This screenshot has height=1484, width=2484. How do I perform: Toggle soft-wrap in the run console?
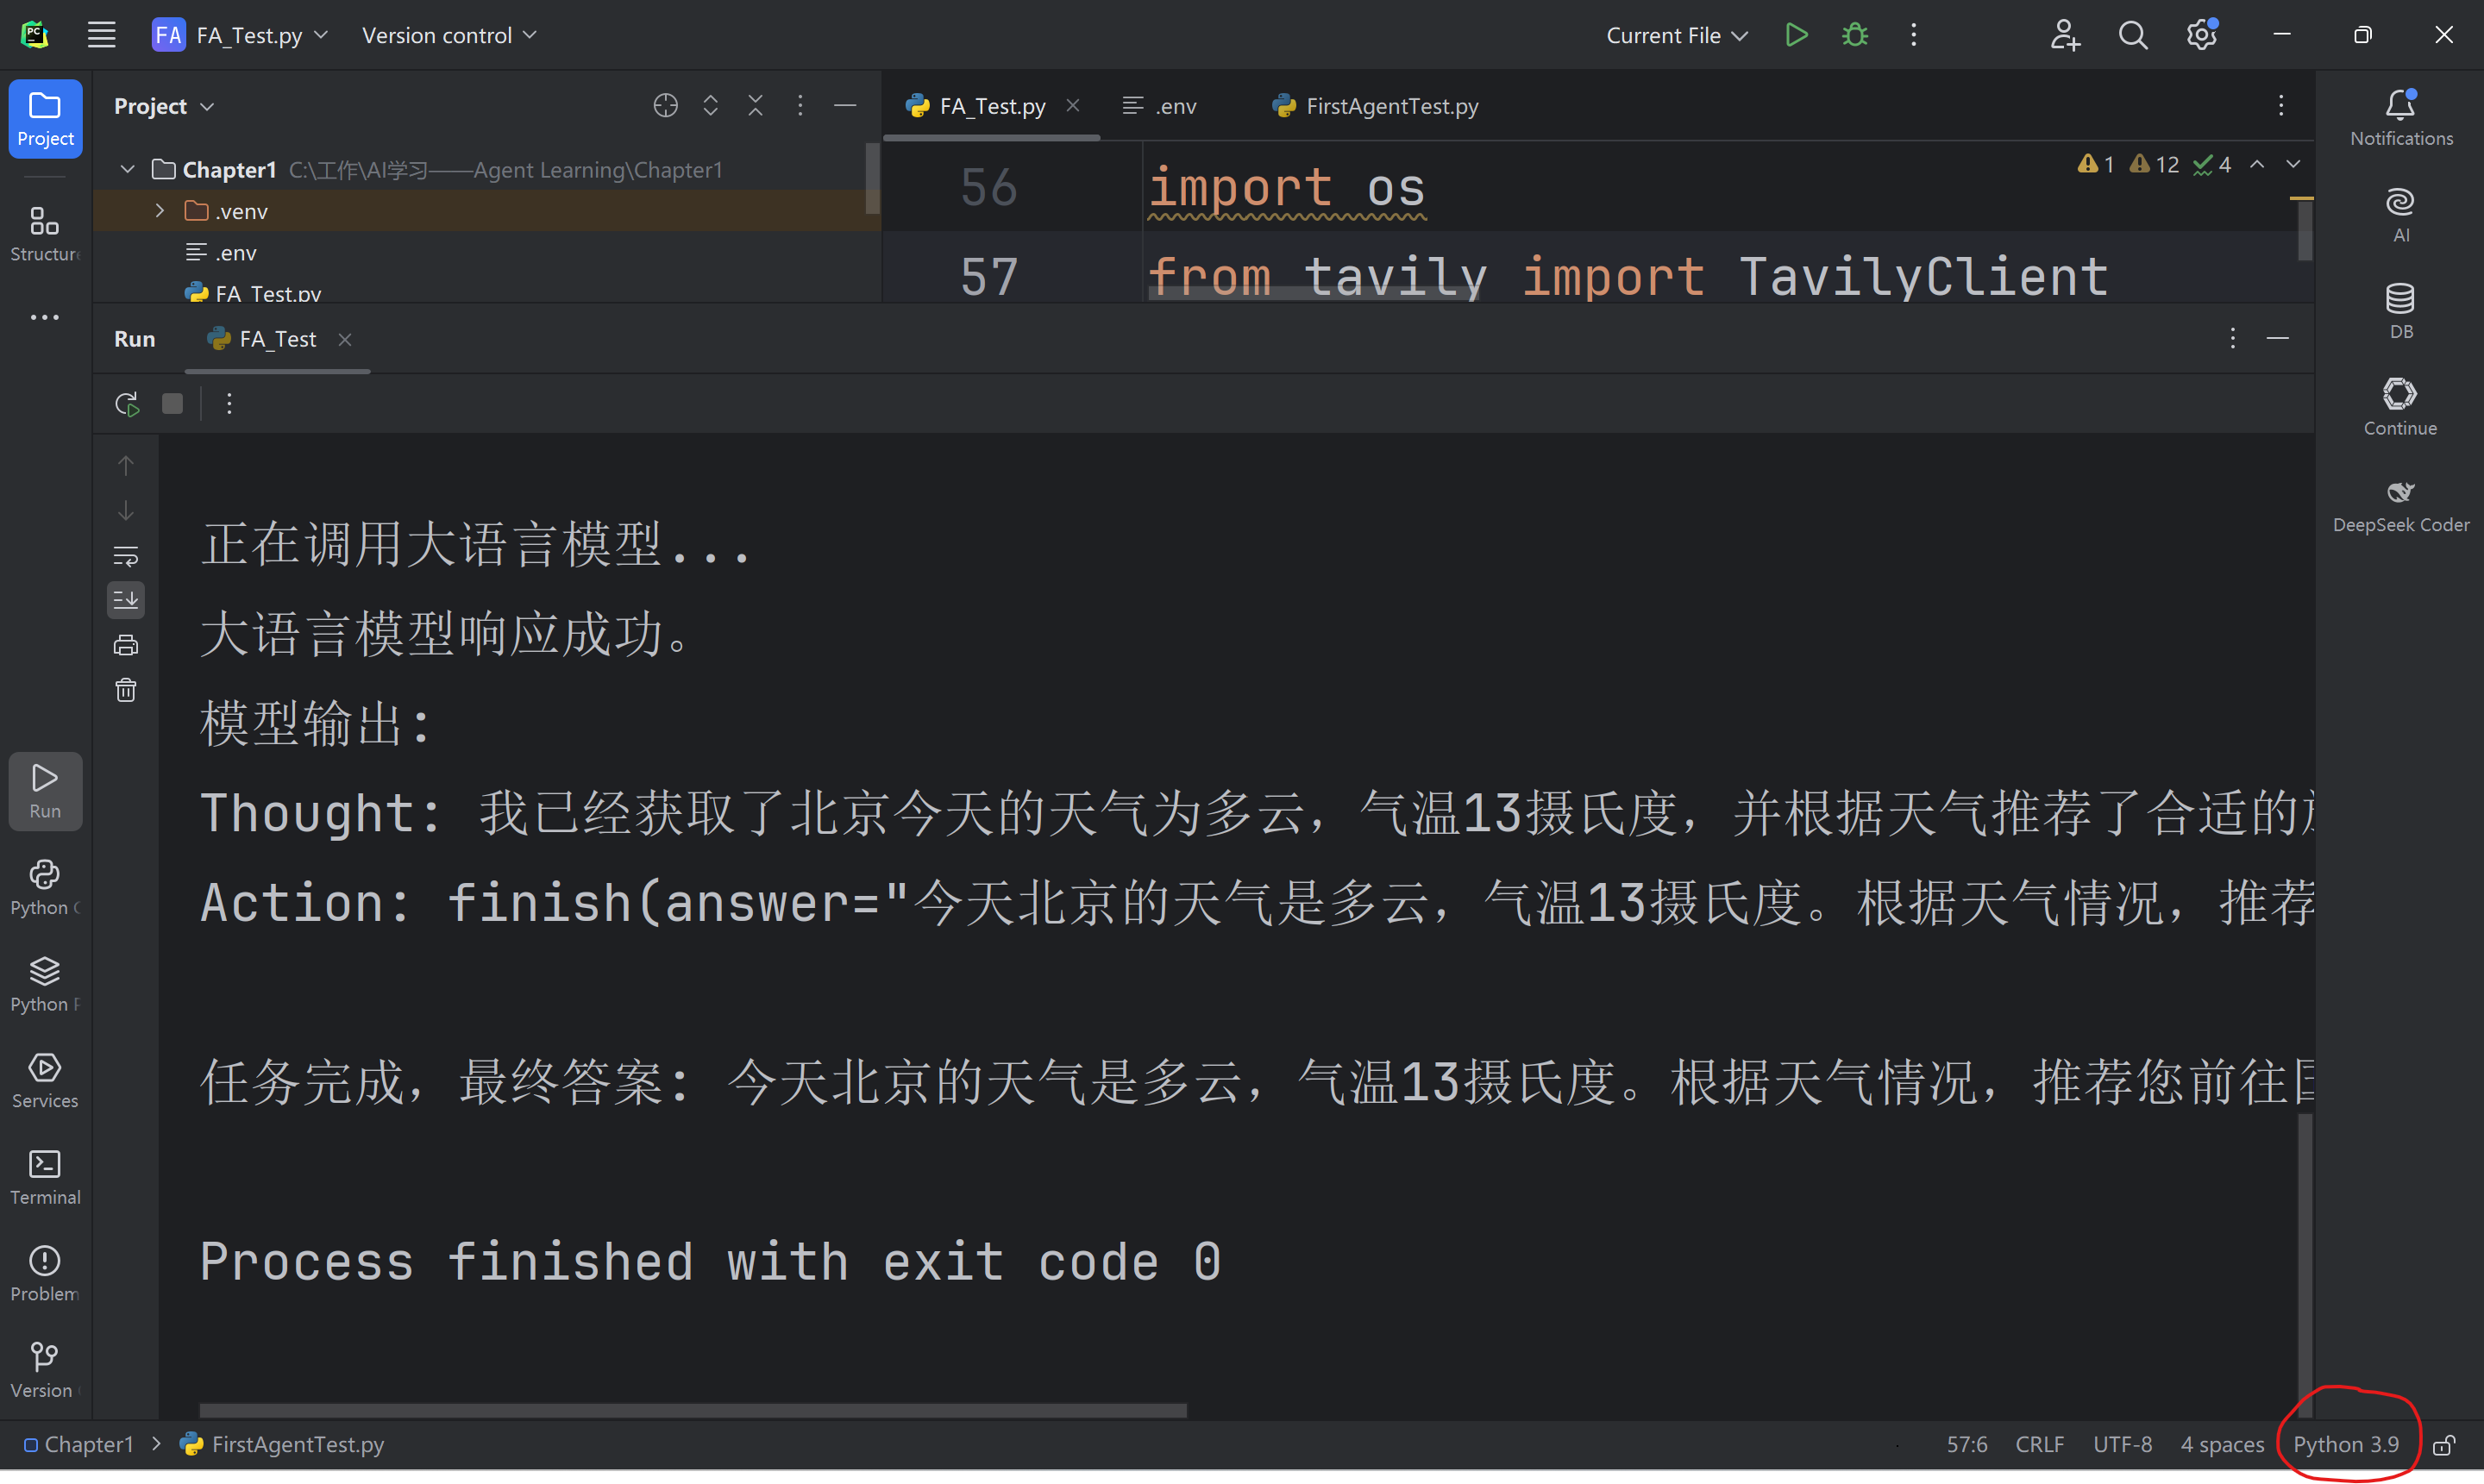pyautogui.click(x=126, y=556)
